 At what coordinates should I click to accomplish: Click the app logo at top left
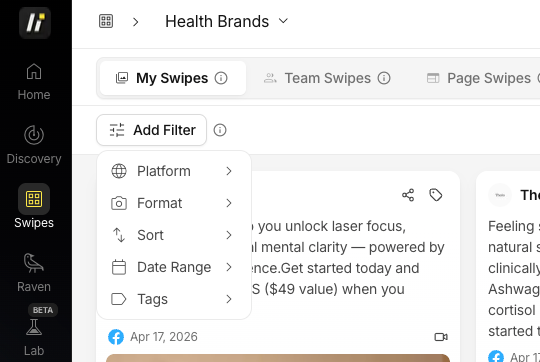(35, 23)
